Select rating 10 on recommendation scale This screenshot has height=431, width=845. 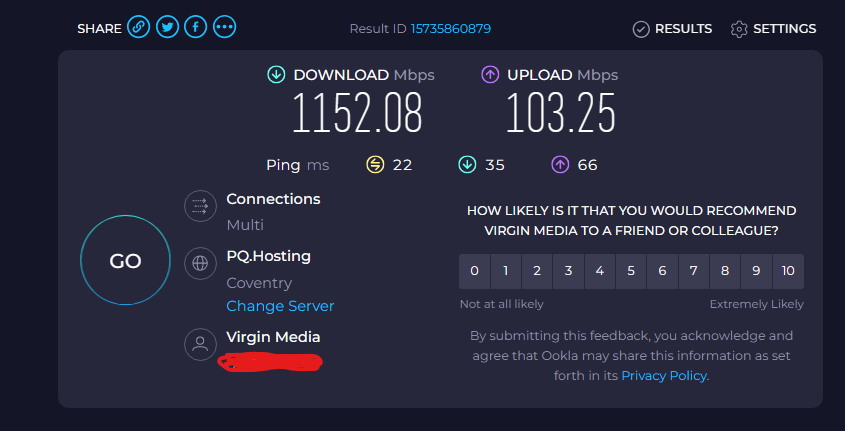pyautogui.click(x=788, y=271)
